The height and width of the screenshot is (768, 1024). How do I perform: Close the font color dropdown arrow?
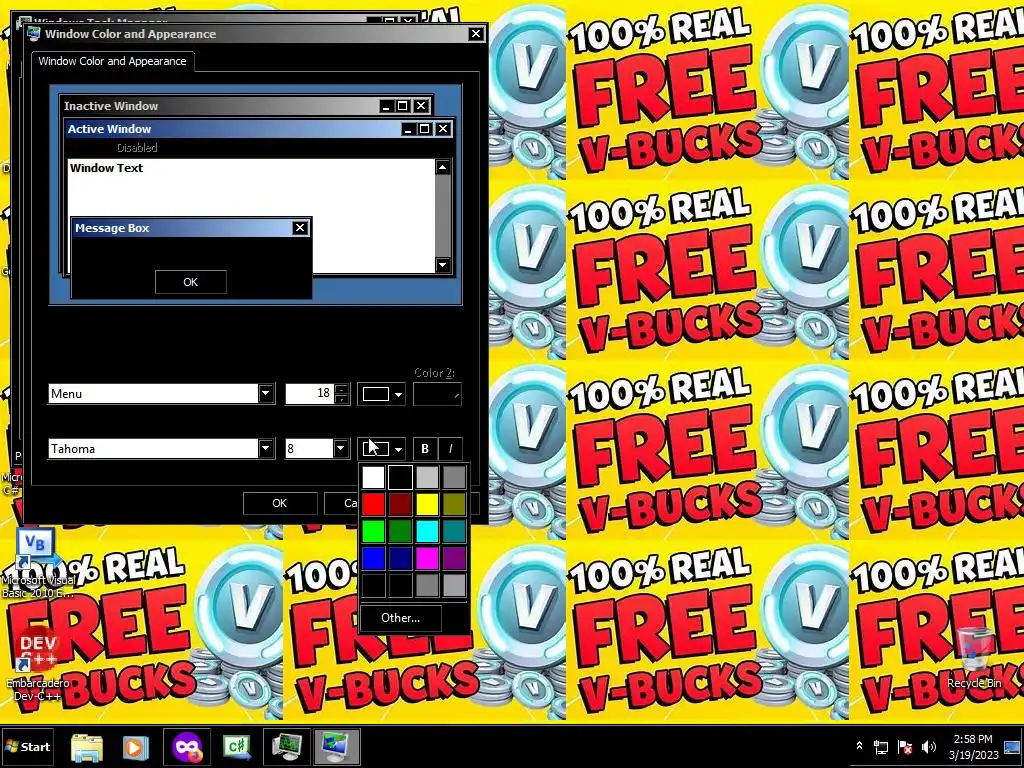point(398,449)
